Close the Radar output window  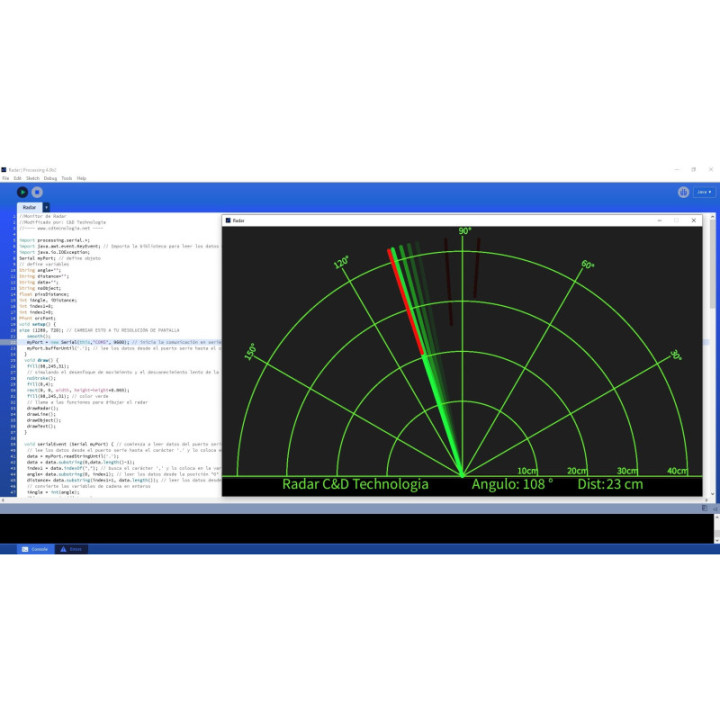(x=694, y=221)
